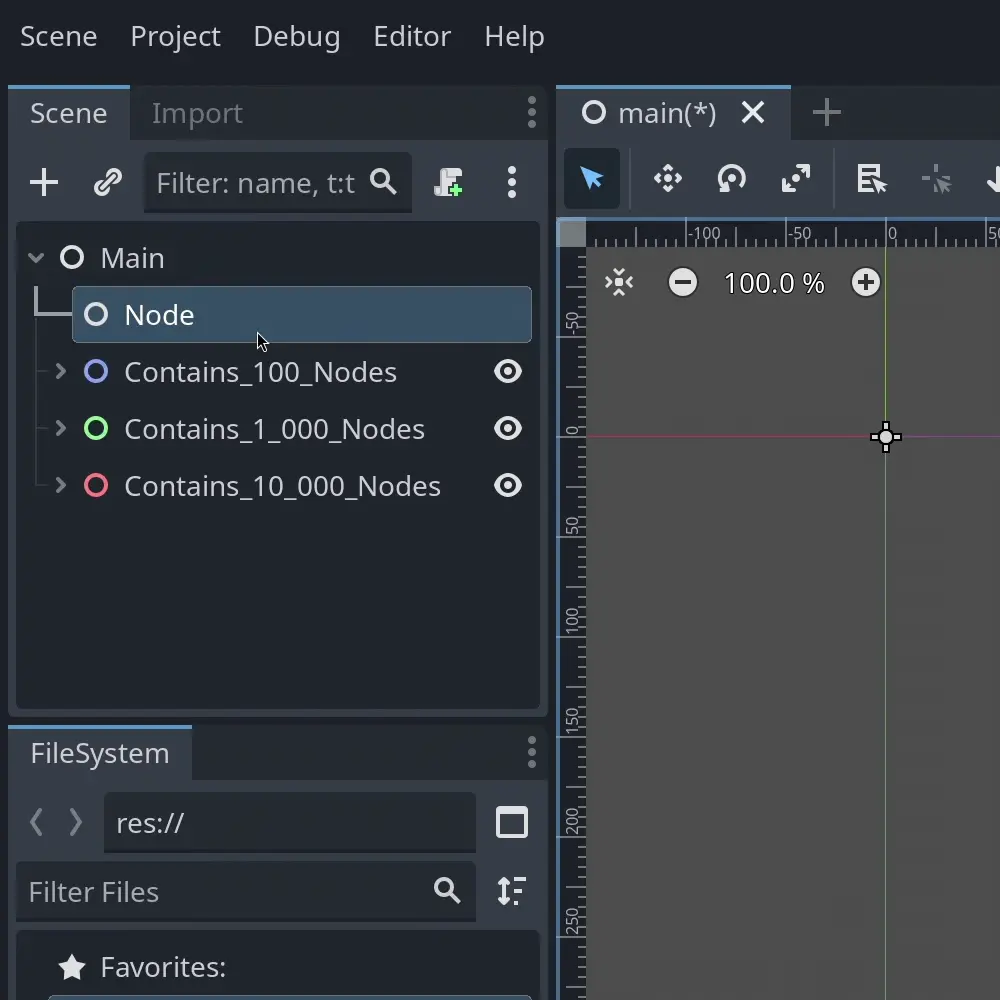Click the Filter Files search field

coord(220,891)
